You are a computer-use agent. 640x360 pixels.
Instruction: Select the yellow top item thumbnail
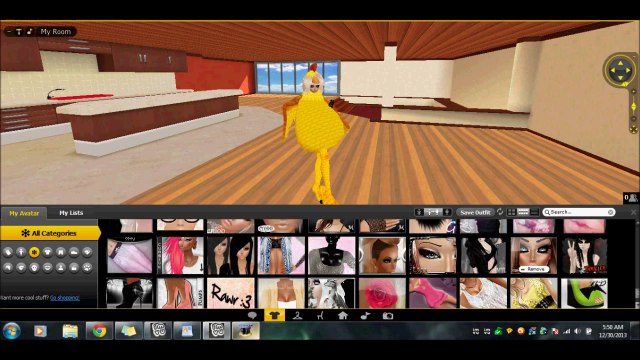tap(533, 293)
